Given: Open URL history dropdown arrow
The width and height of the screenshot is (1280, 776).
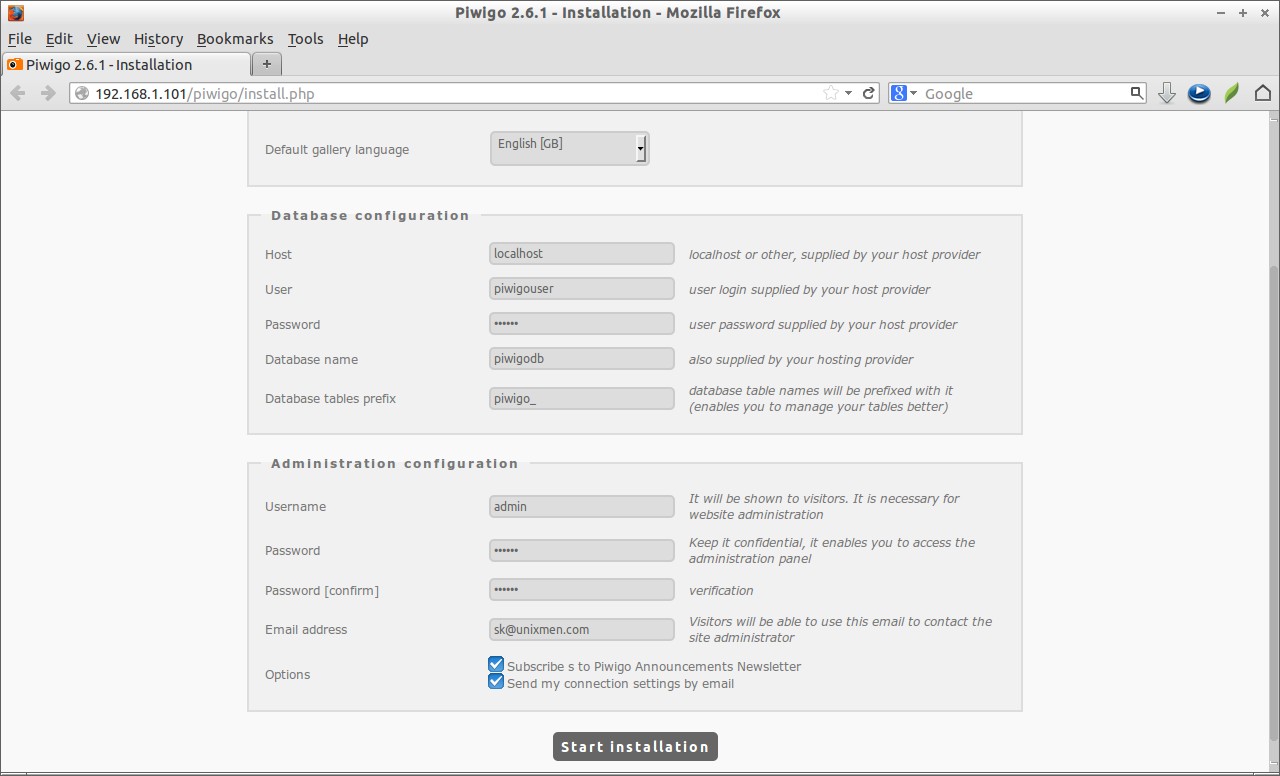Looking at the screenshot, I should pyautogui.click(x=848, y=93).
